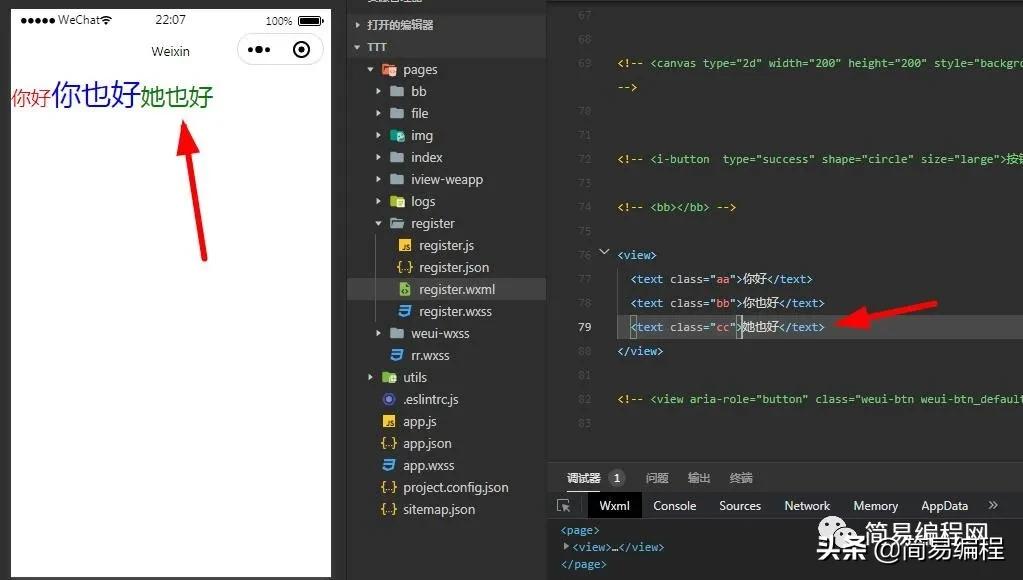Screen dimensions: 1023x580
Task: Open app.json in the file tree
Action: pos(427,444)
